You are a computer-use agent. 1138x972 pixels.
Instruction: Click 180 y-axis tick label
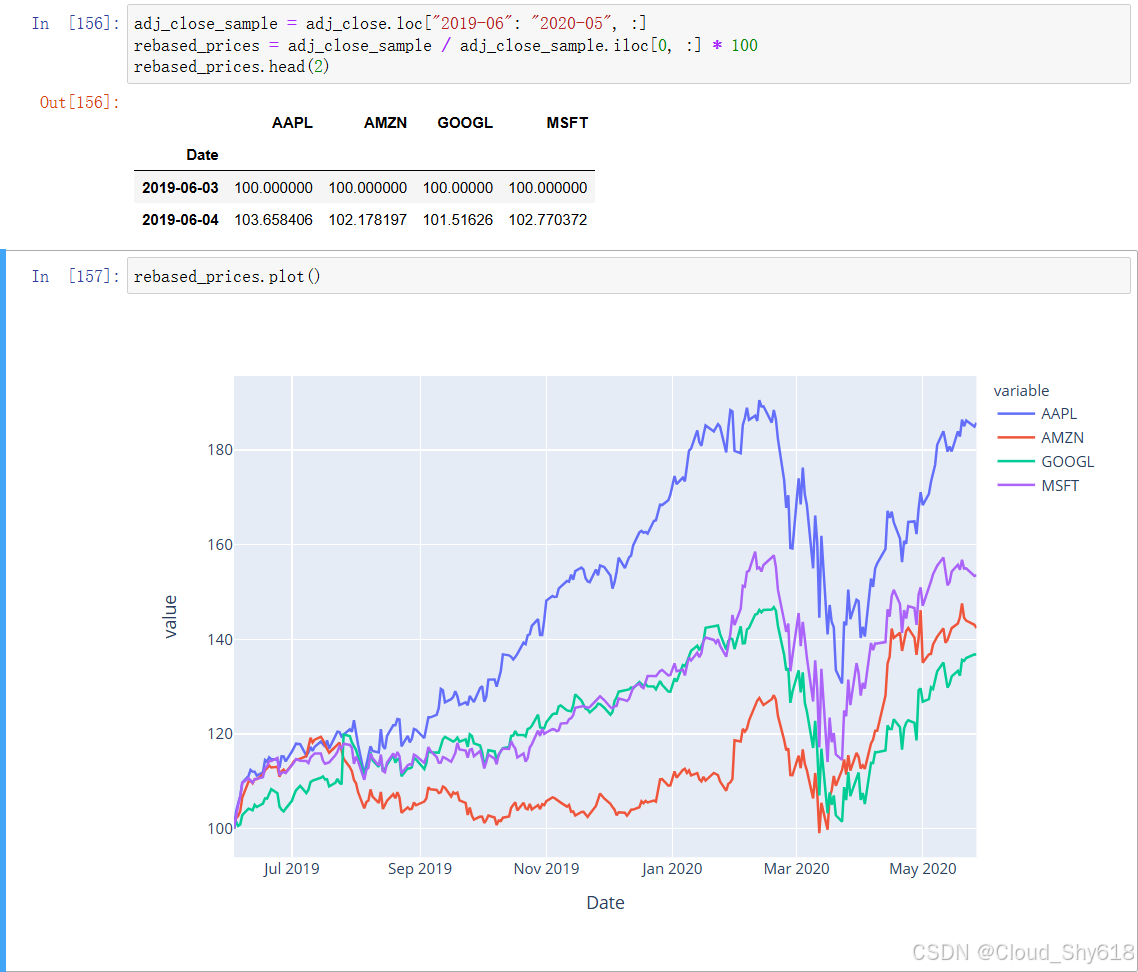(220, 450)
